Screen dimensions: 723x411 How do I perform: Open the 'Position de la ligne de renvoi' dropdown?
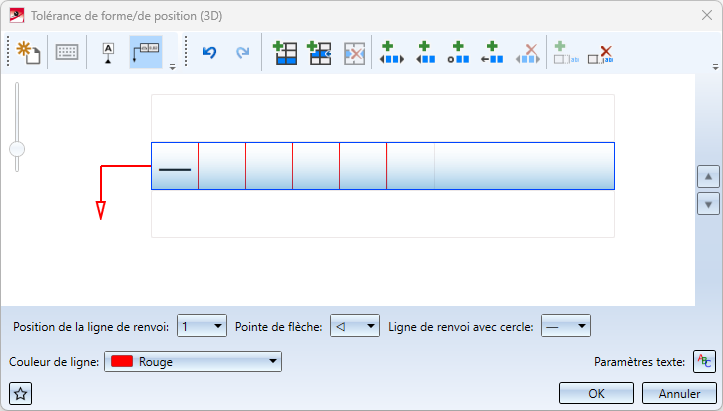tap(202, 326)
